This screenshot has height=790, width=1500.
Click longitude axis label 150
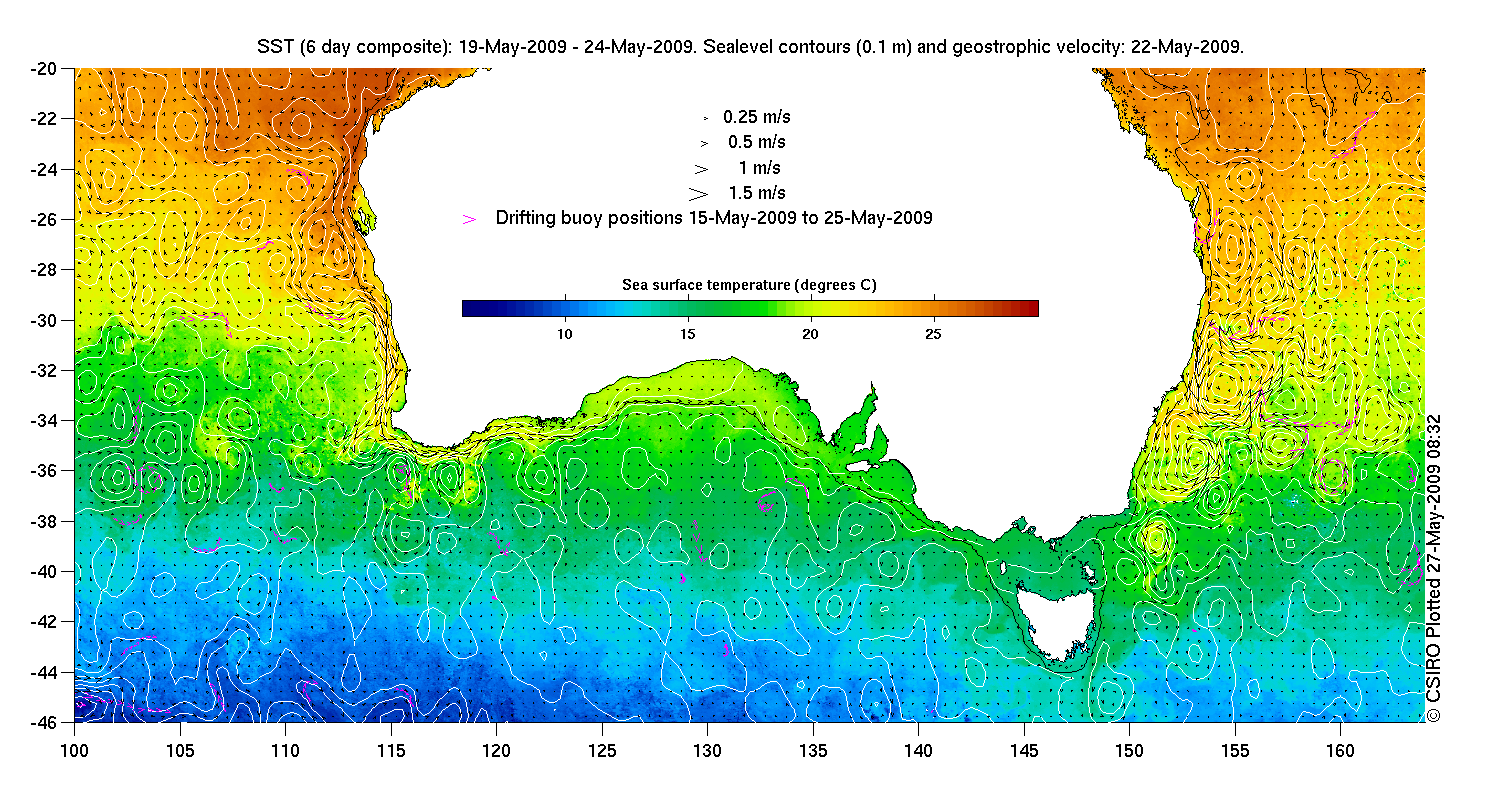(1129, 750)
